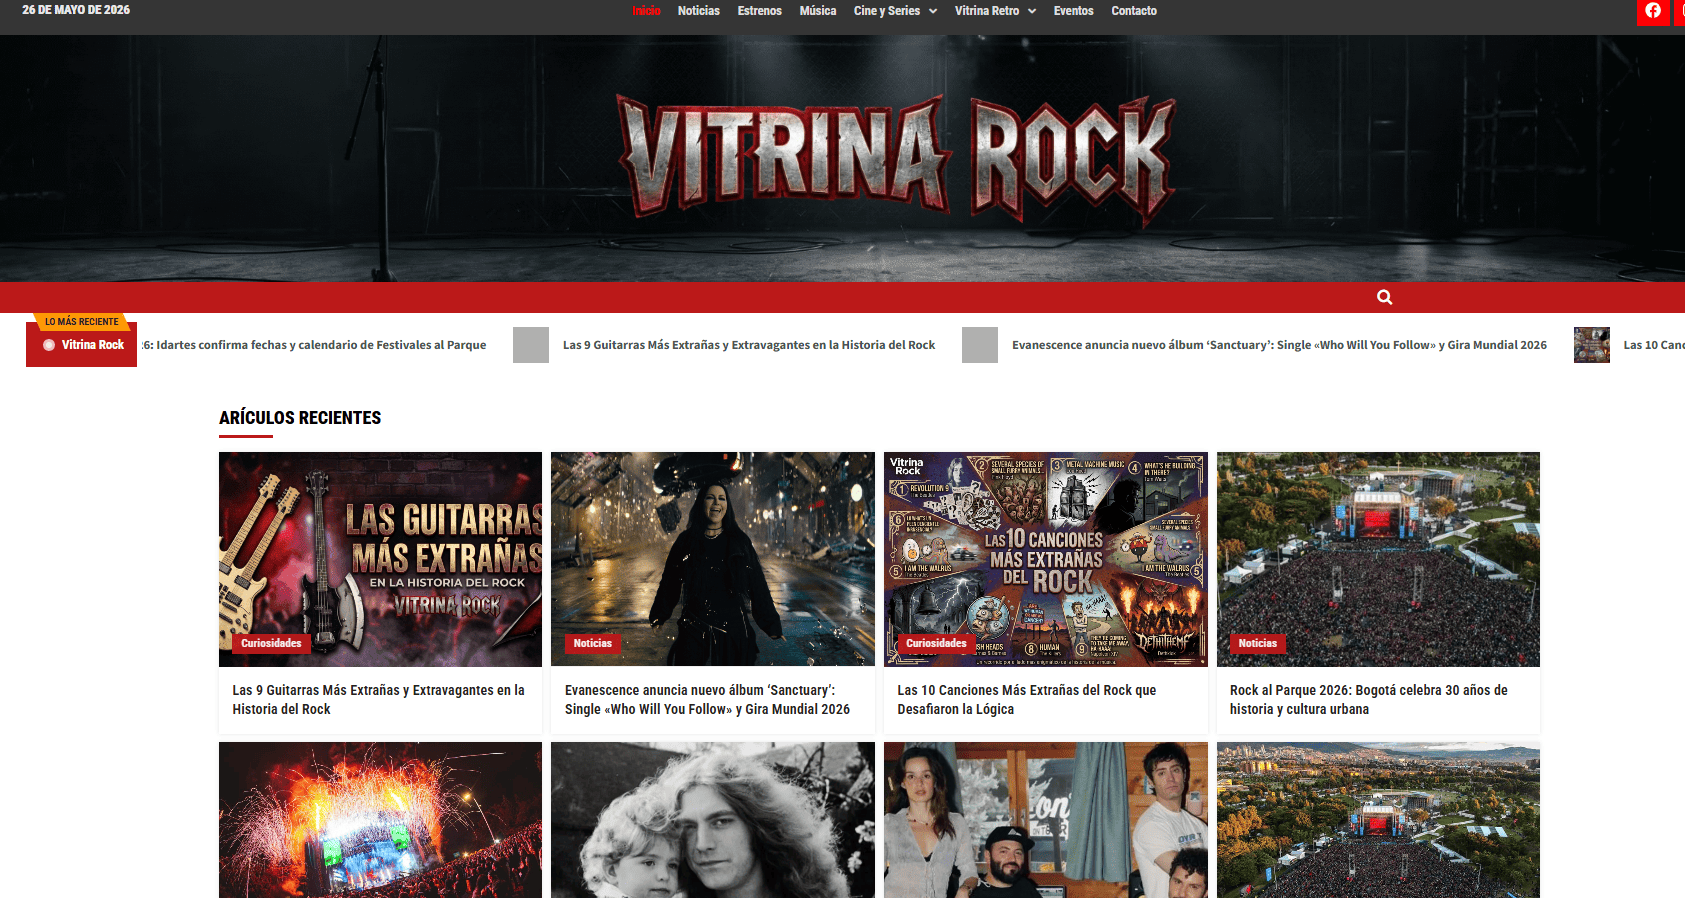Go to Inicio menu item
Image resolution: width=1685 pixels, height=898 pixels.
point(646,11)
